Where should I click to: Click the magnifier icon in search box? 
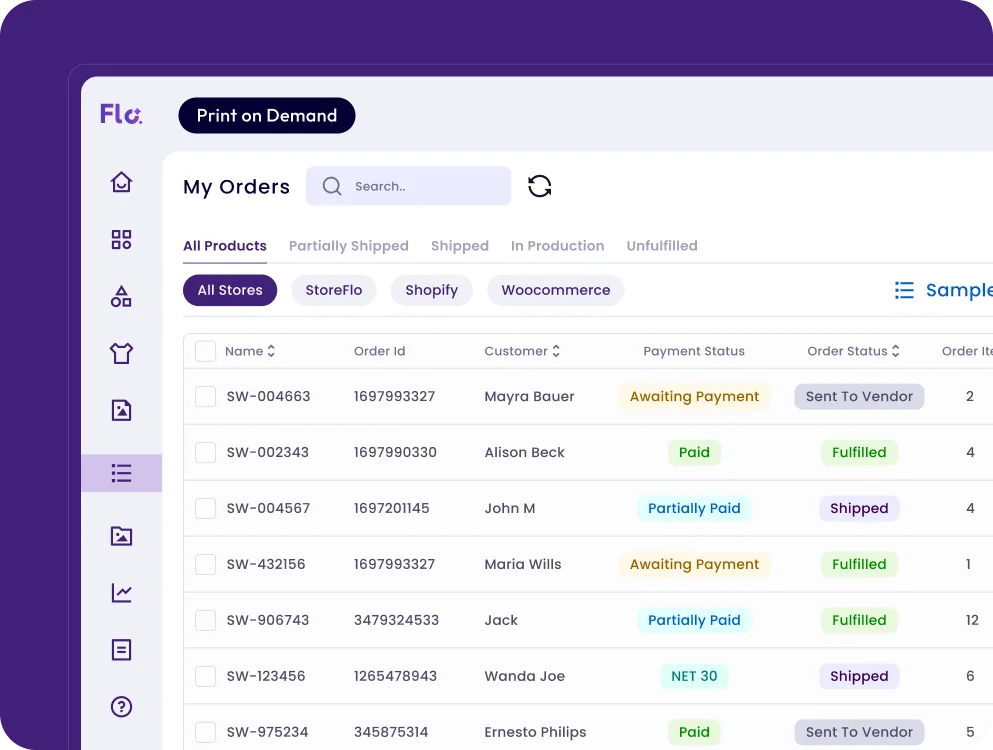tap(332, 186)
